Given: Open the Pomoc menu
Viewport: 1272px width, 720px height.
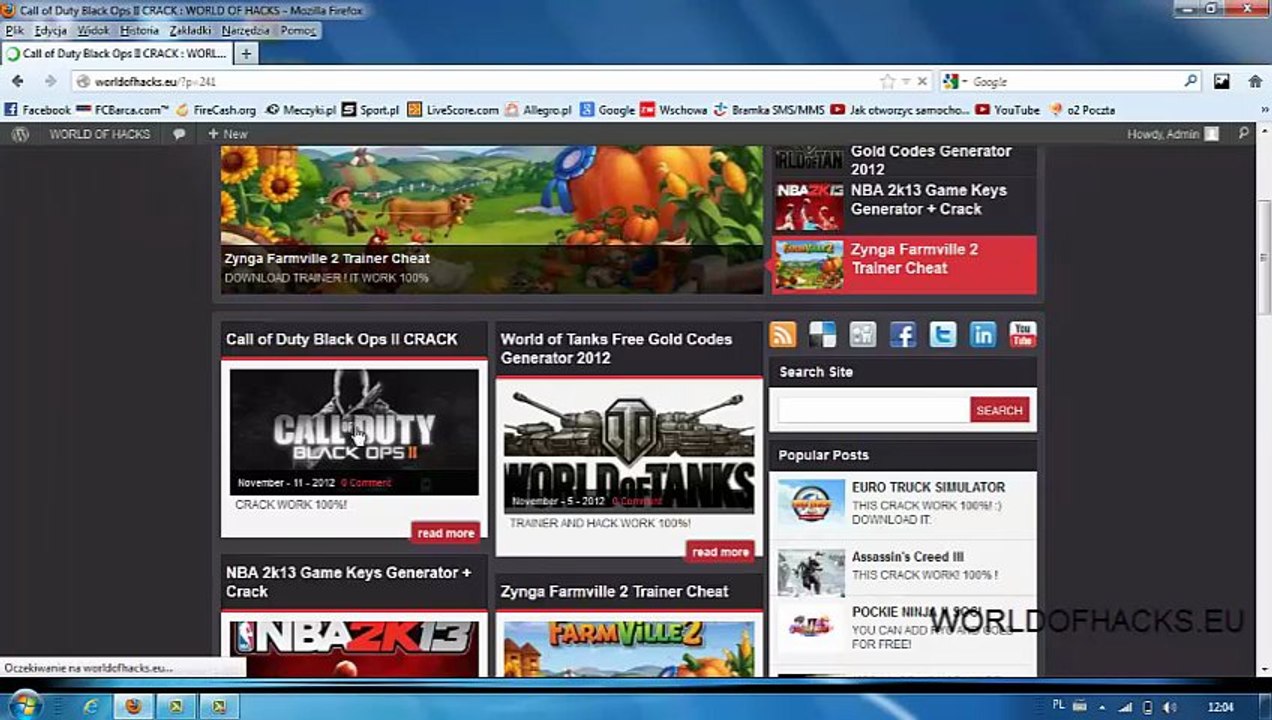Looking at the screenshot, I should point(298,31).
